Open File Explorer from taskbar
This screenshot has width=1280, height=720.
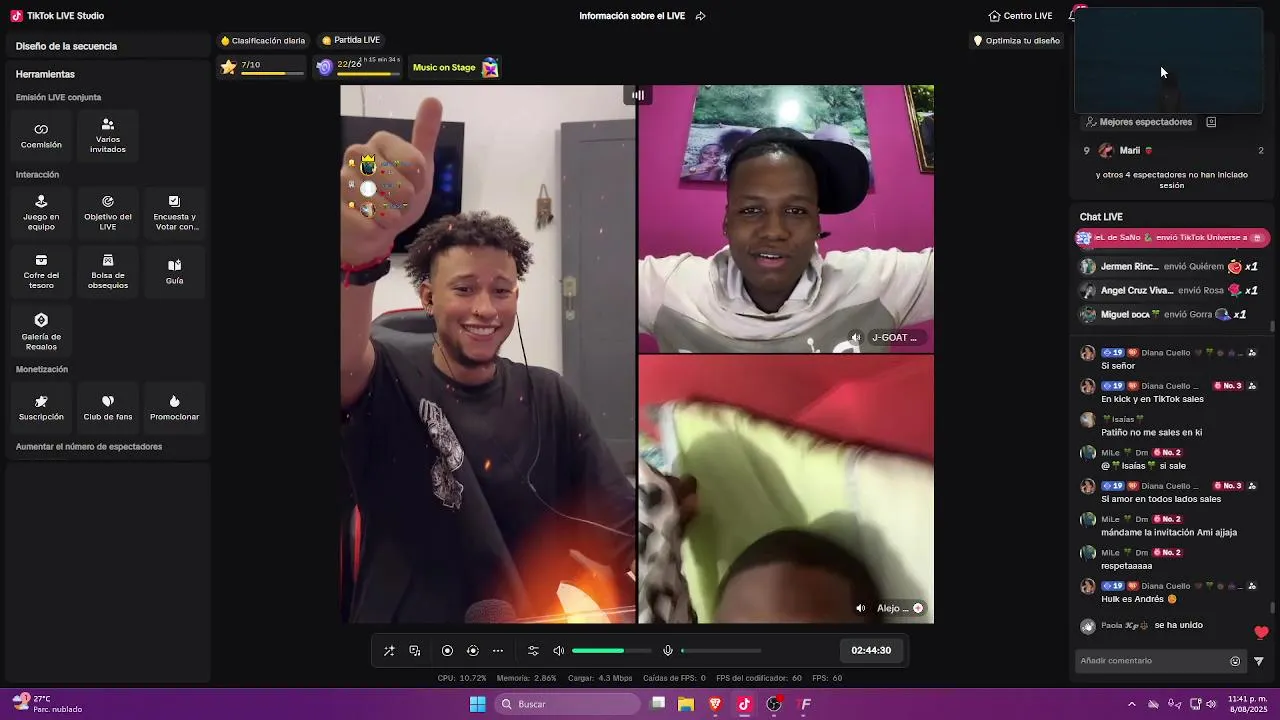[x=686, y=704]
